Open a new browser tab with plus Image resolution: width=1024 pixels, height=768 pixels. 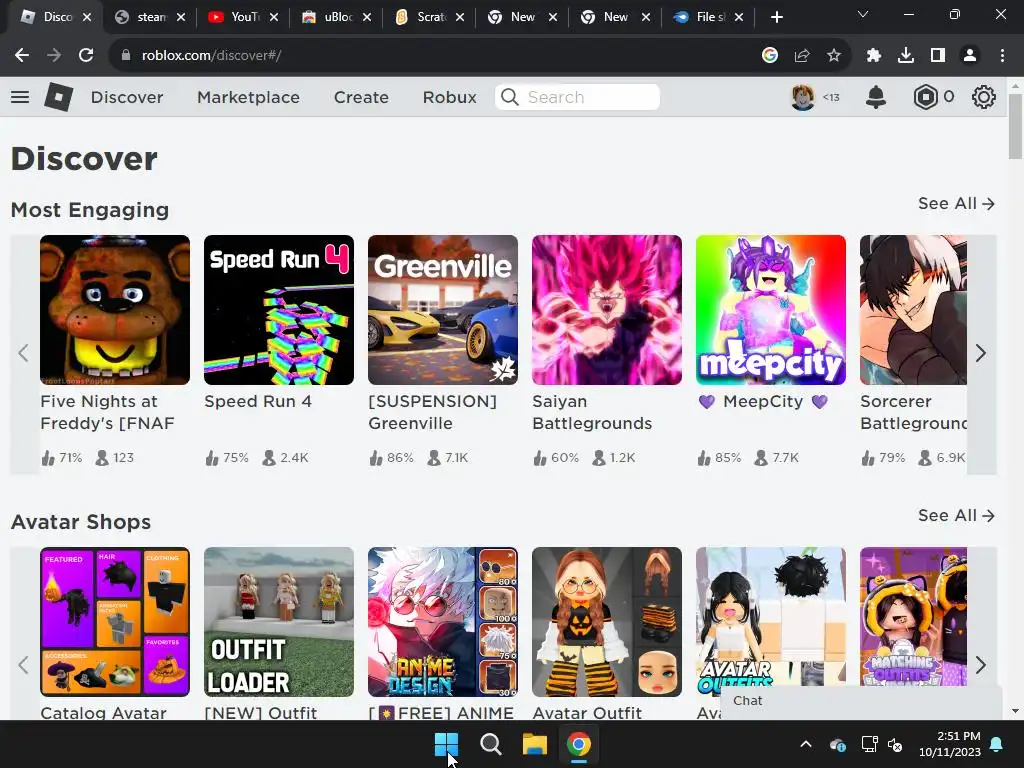click(x=776, y=17)
